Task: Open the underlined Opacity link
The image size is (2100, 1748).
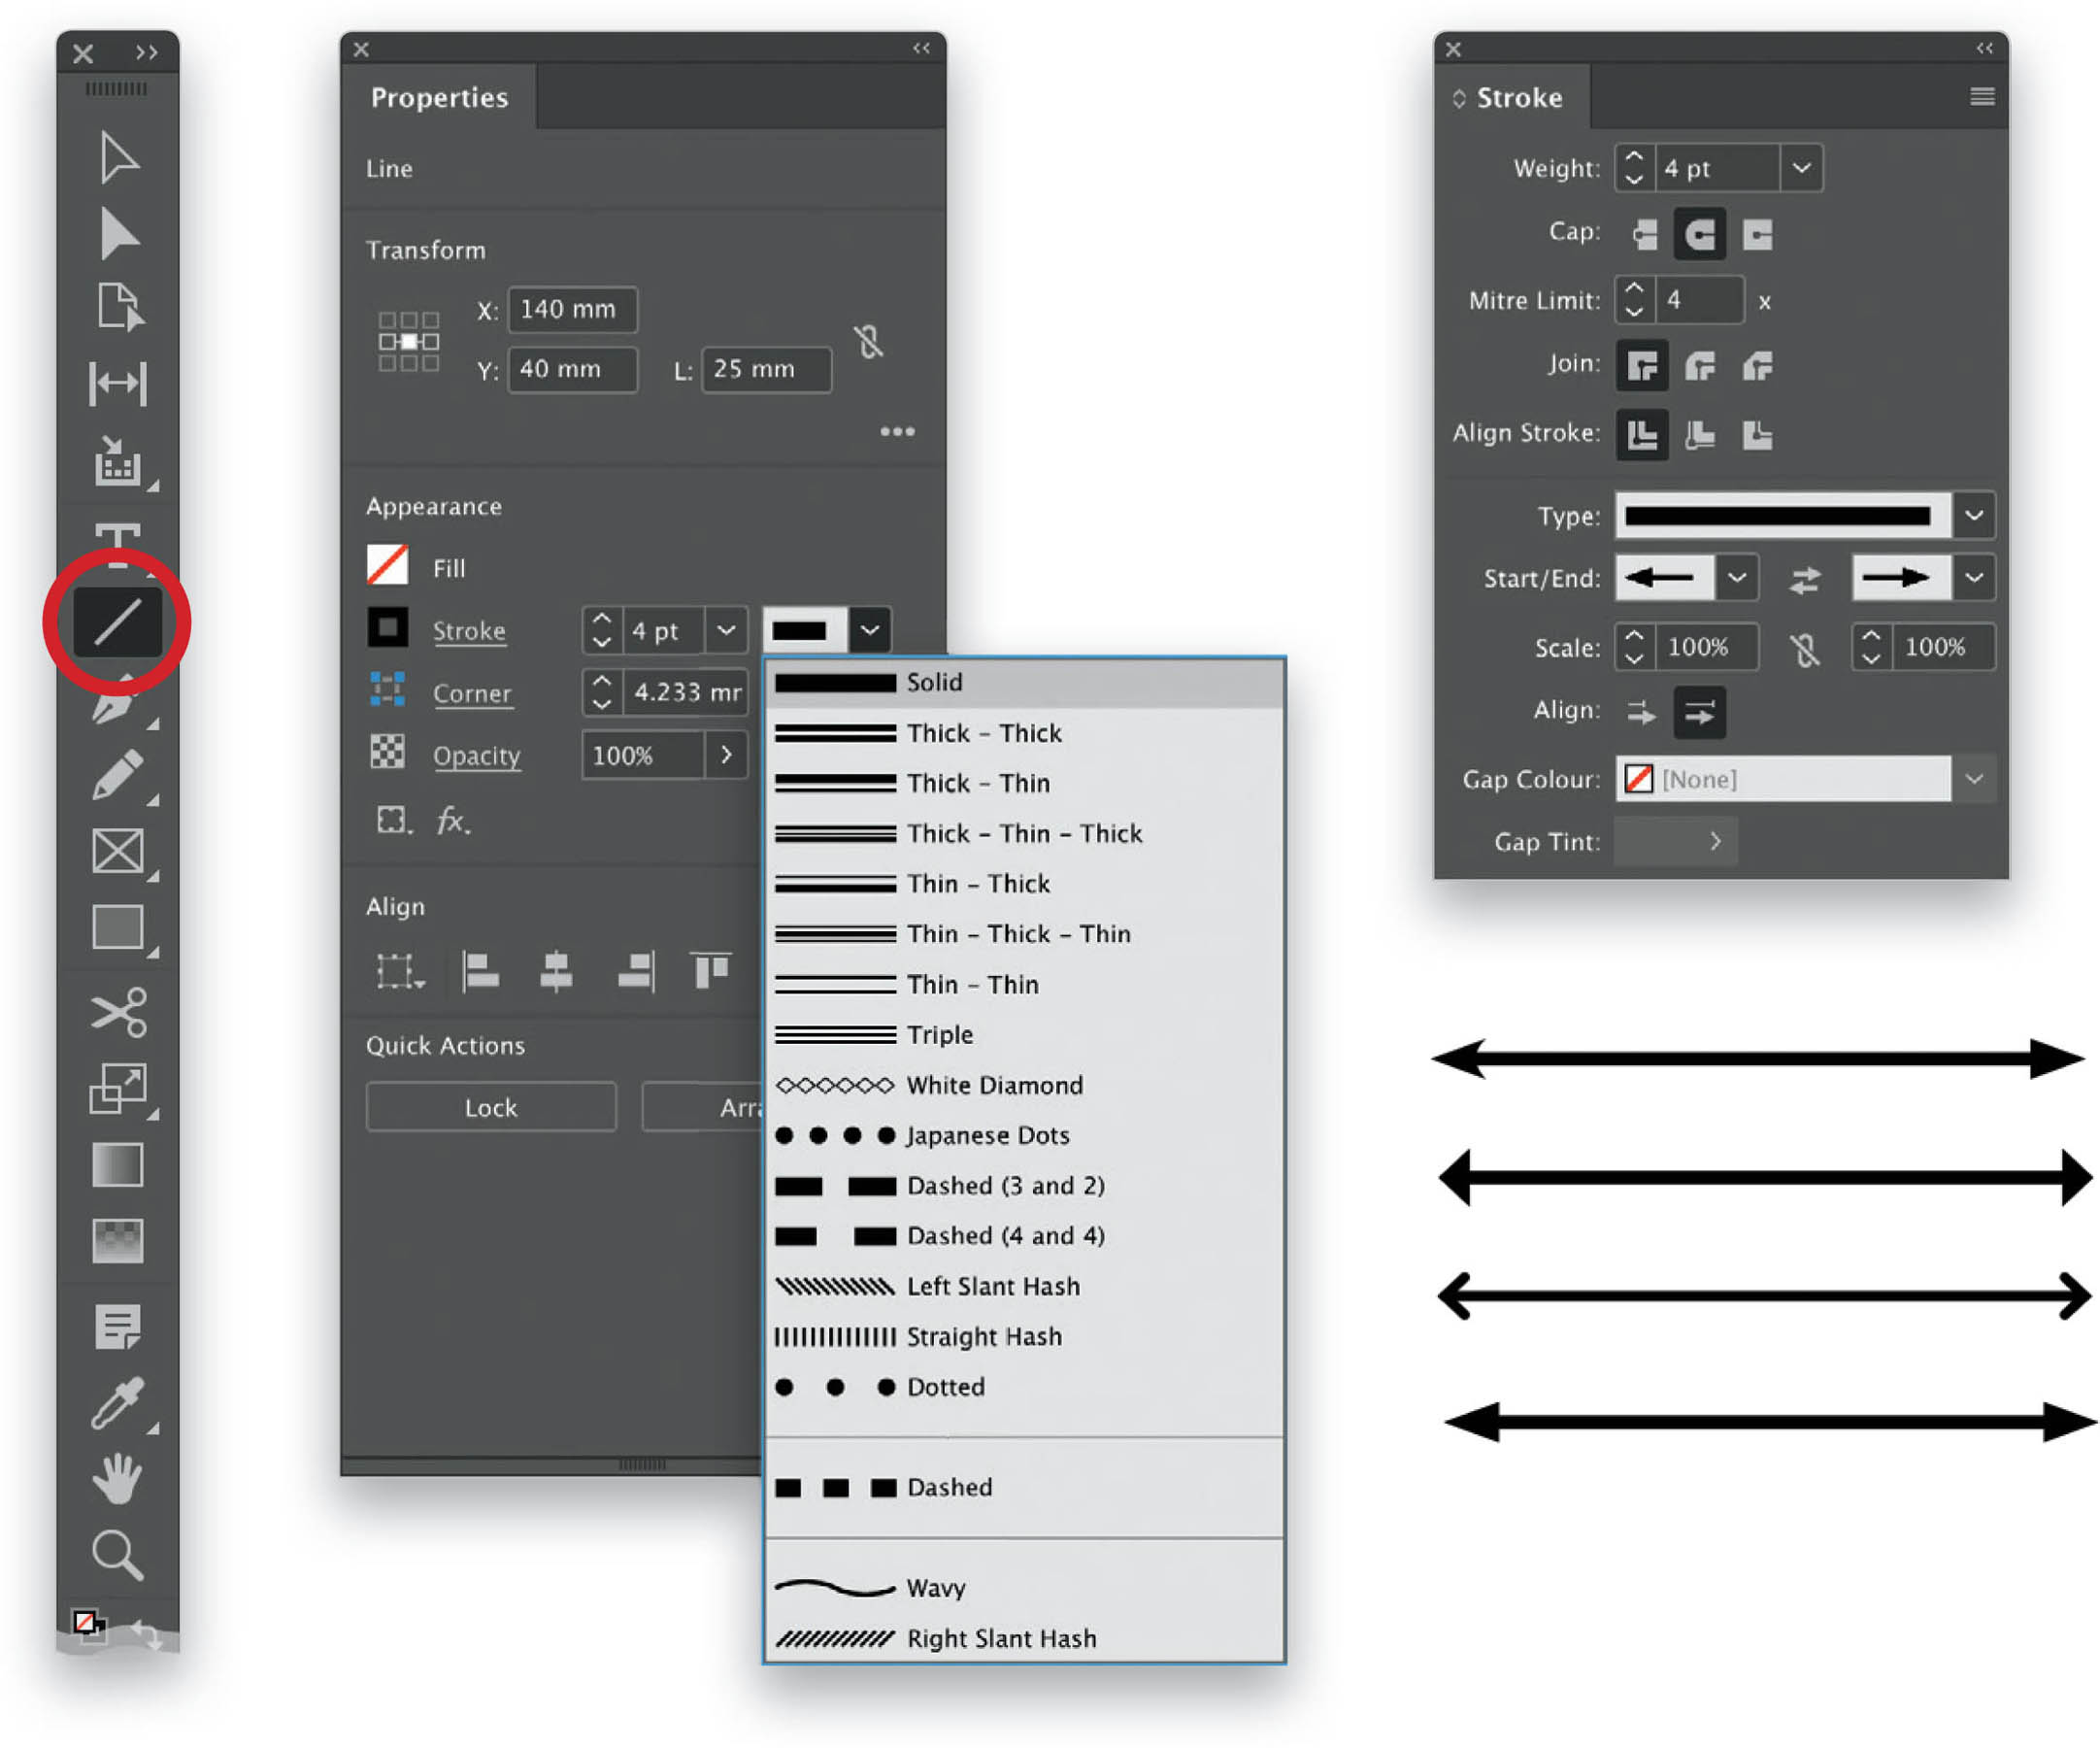Action: click(476, 756)
